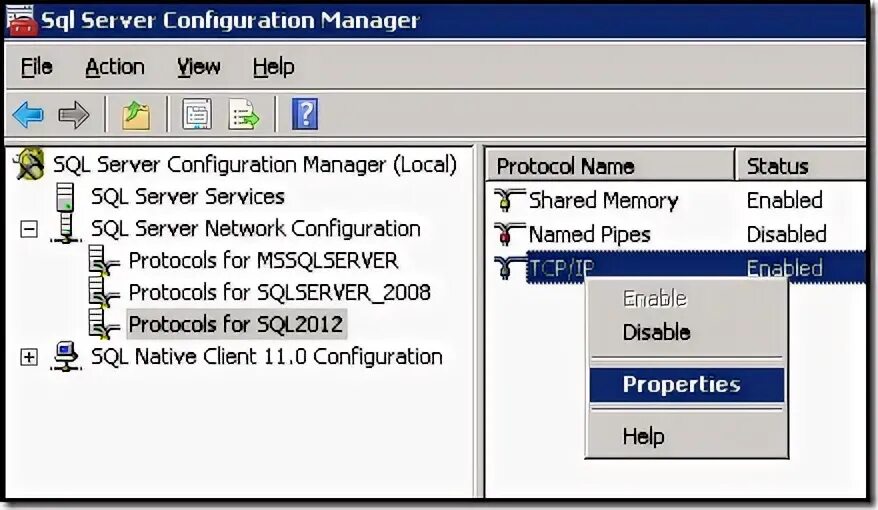Click the SQL Server Configuration Manager (Local) root icon
Viewport: 878px width, 510px height.
tap(30, 164)
